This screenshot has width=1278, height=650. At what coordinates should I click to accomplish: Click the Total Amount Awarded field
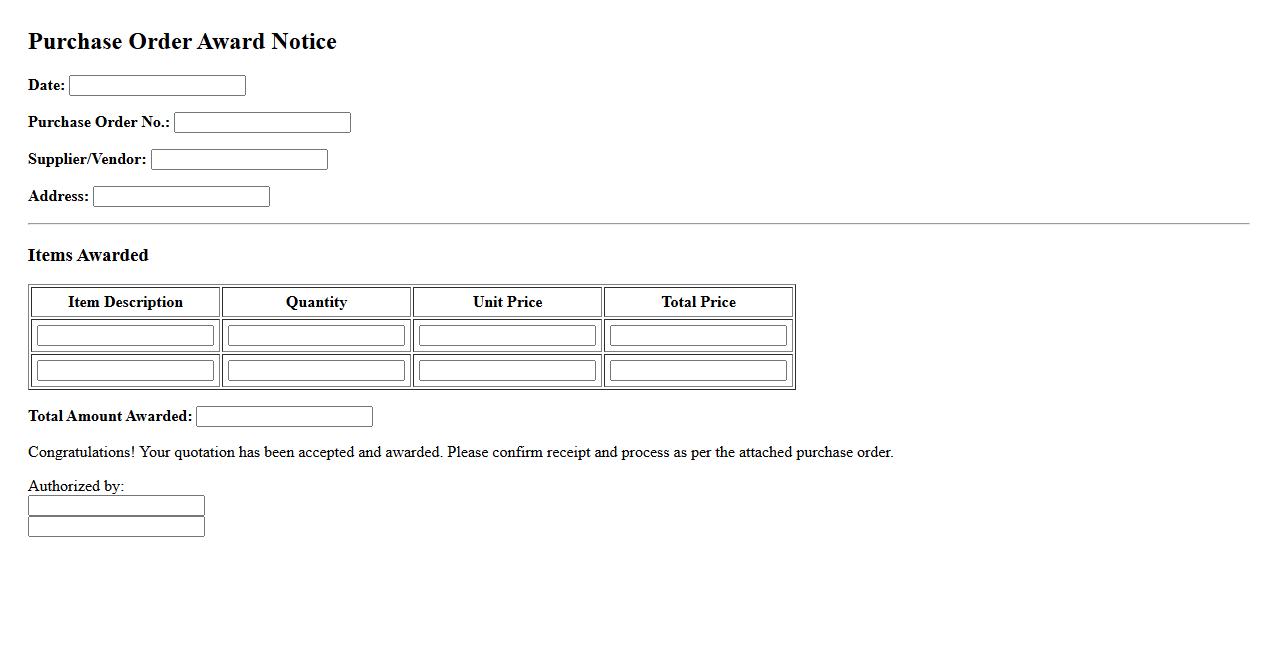click(284, 417)
